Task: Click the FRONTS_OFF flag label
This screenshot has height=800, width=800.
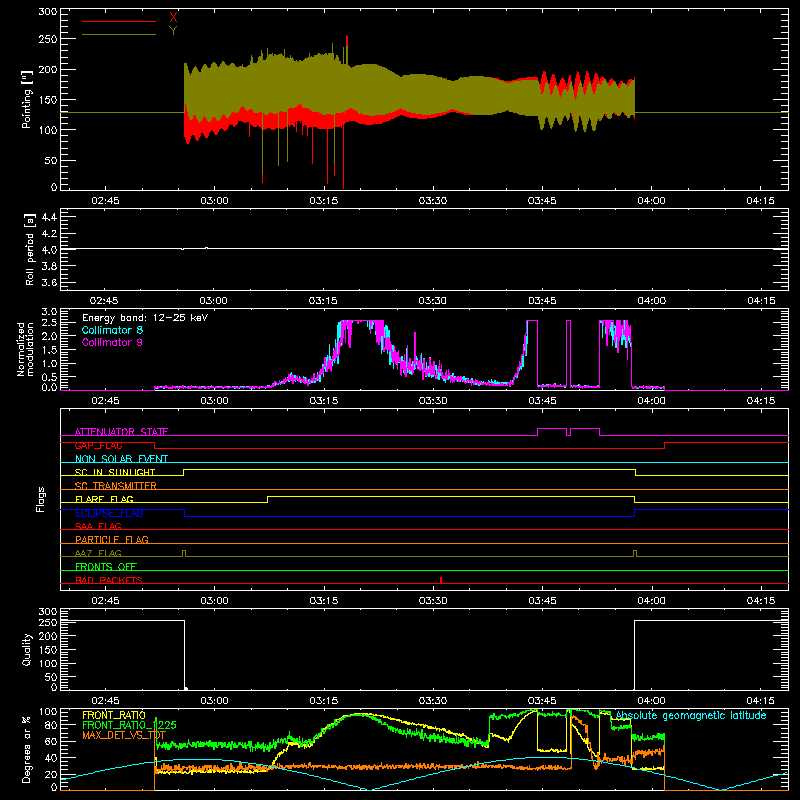Action: tap(106, 566)
